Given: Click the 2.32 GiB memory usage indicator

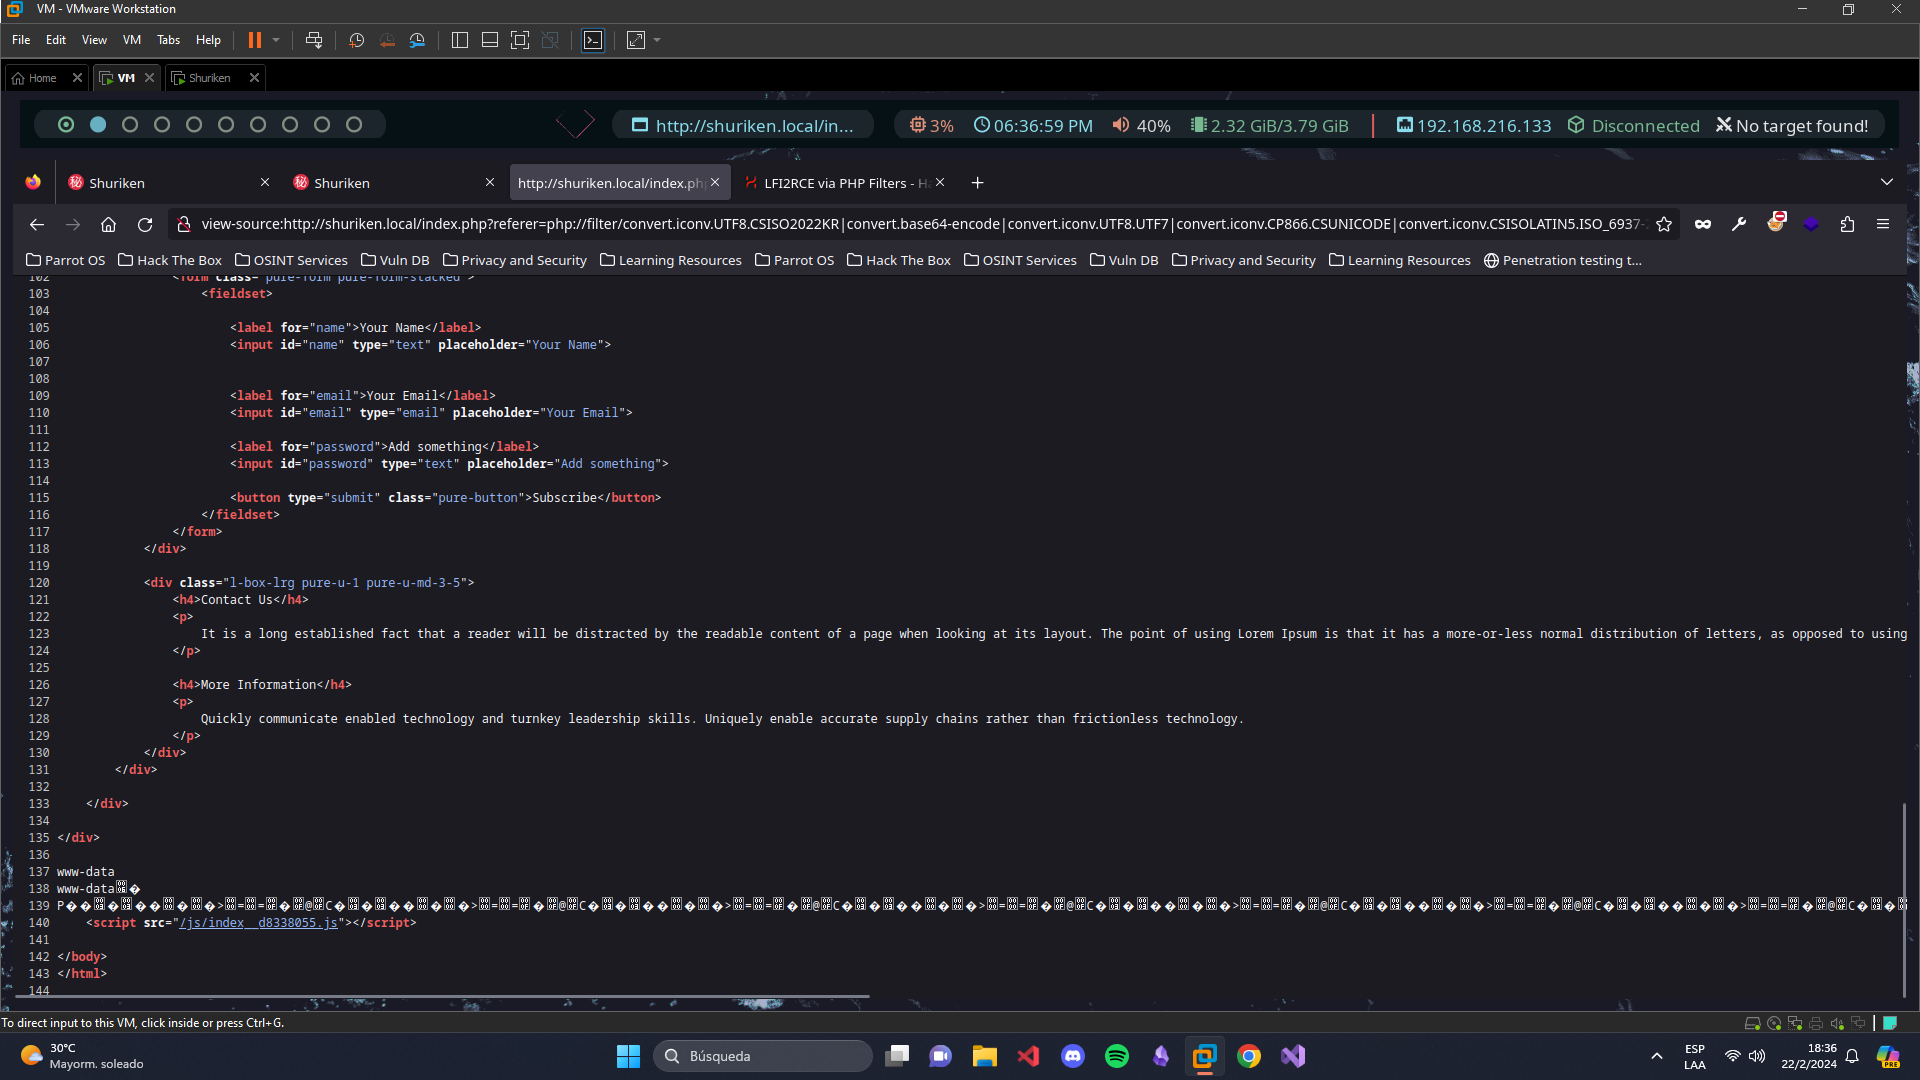Looking at the screenshot, I should tap(1269, 126).
